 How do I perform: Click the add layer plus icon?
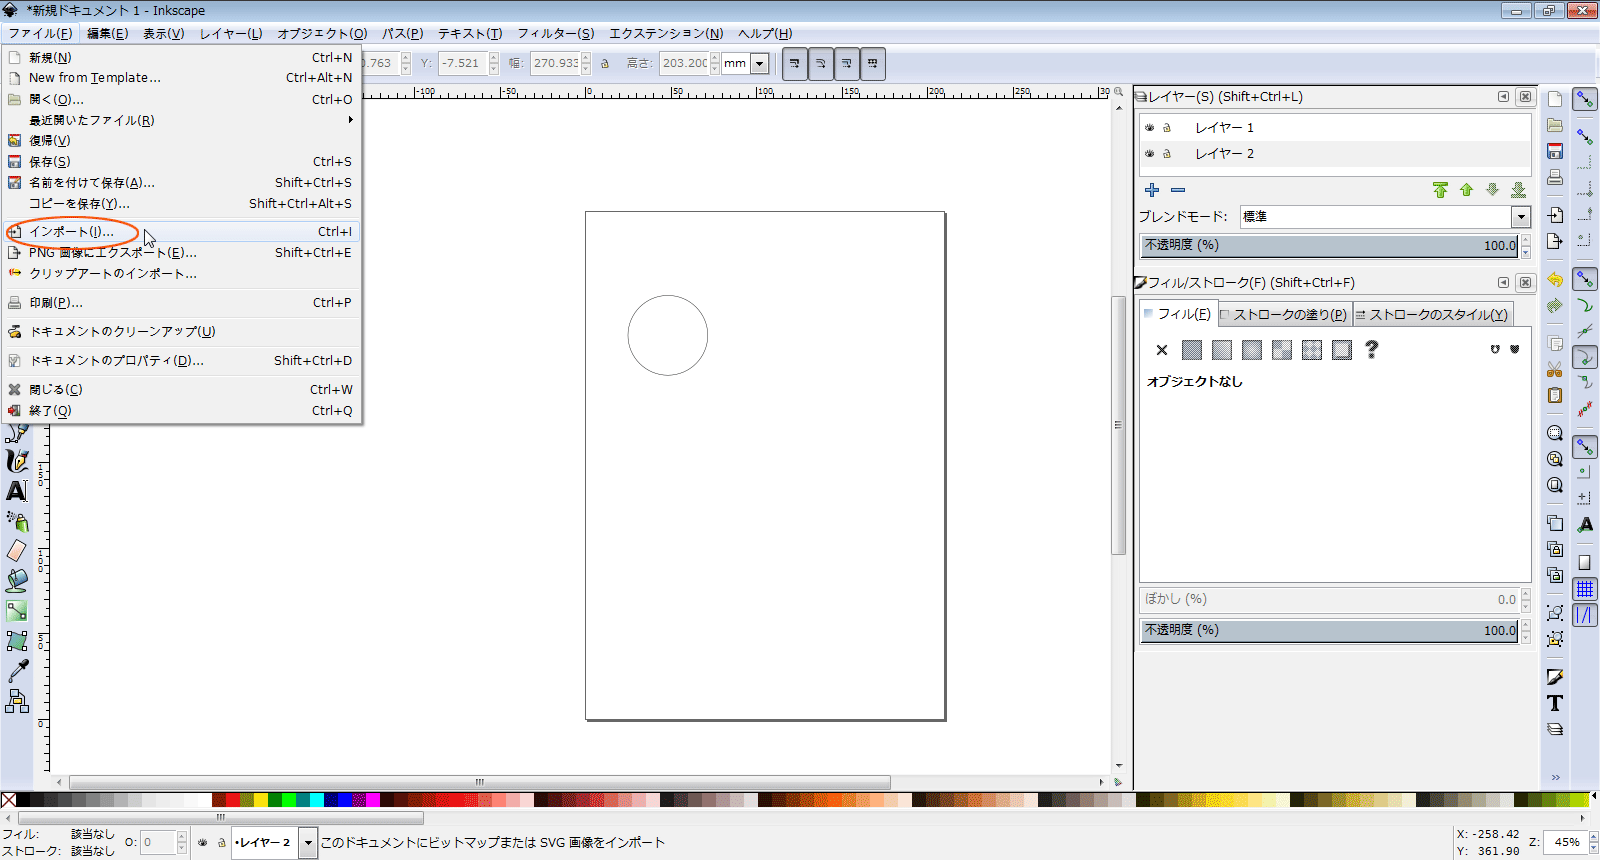(1152, 190)
